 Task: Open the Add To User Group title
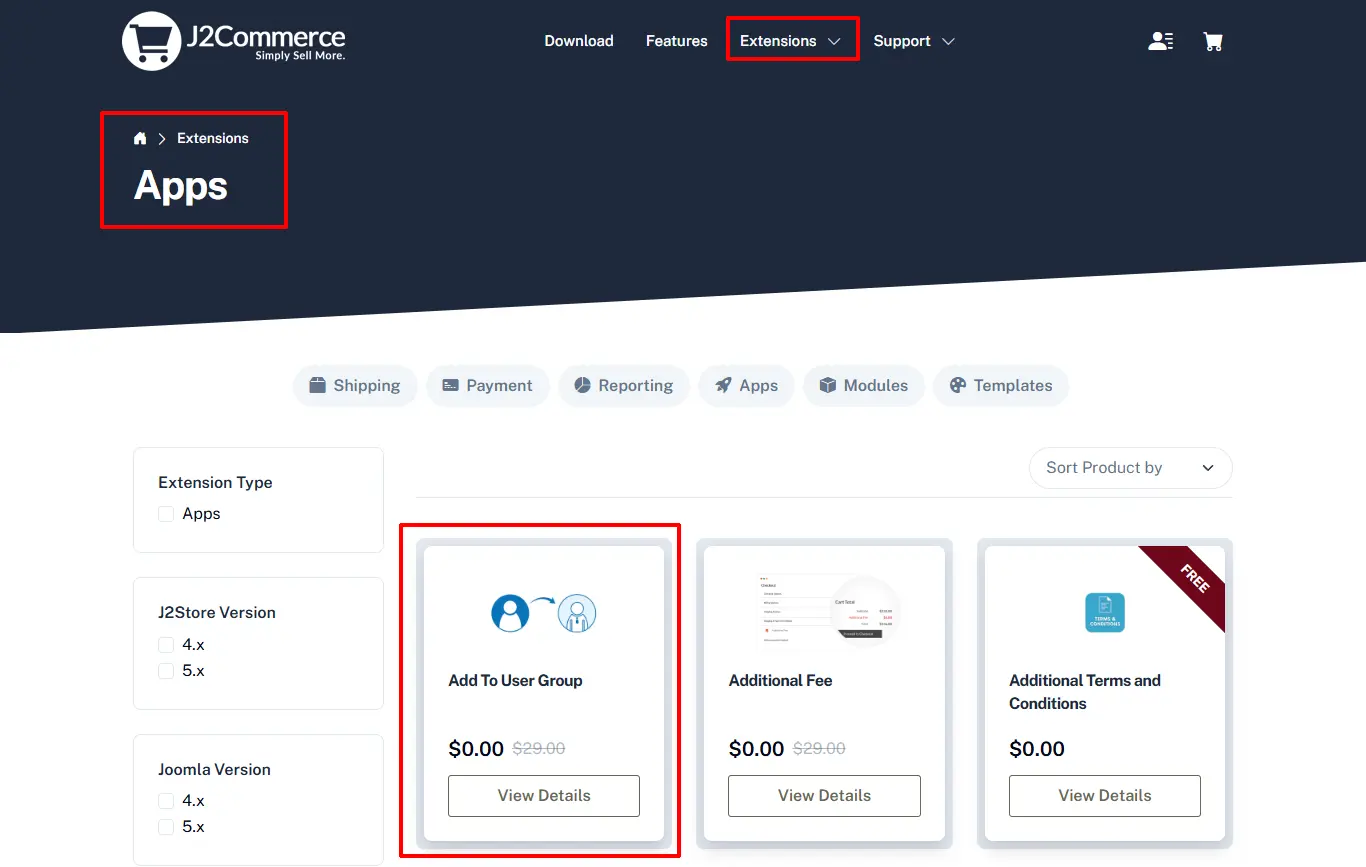[x=515, y=680]
